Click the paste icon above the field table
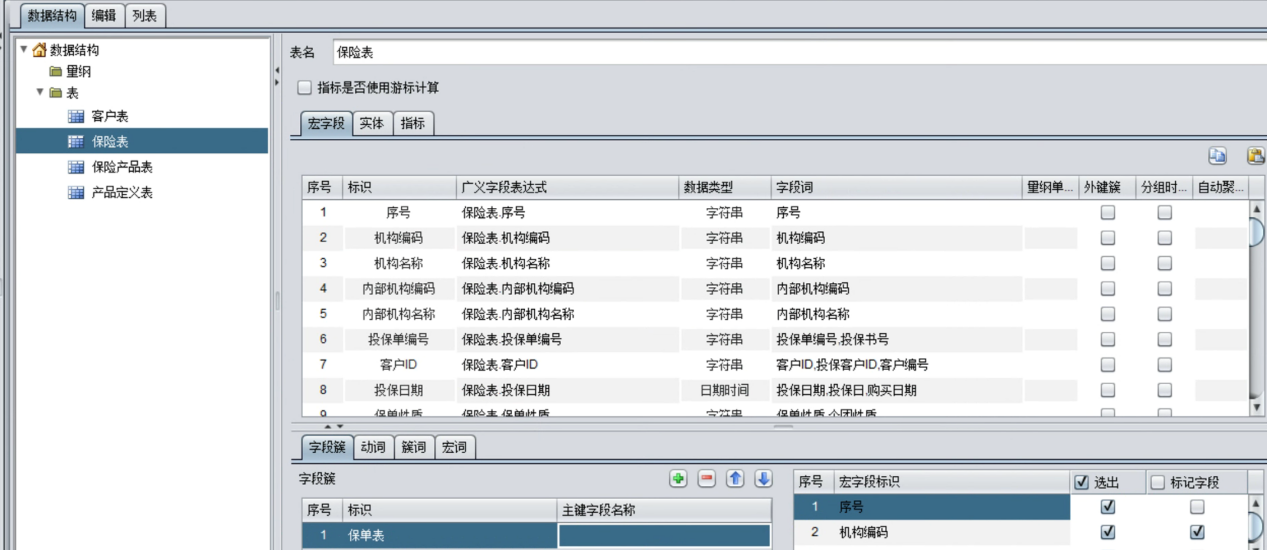Screen dimensions: 1267x550 coord(1255,155)
